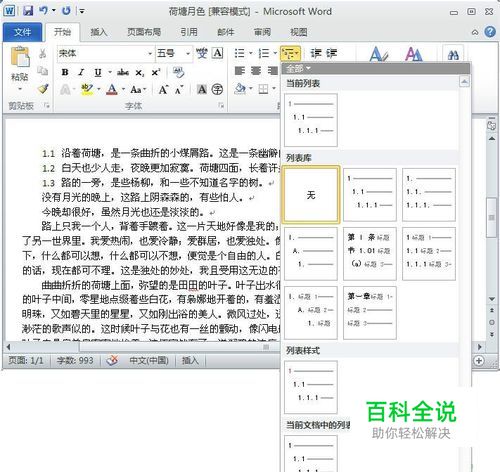Click 中文(中国) language button

149,361
